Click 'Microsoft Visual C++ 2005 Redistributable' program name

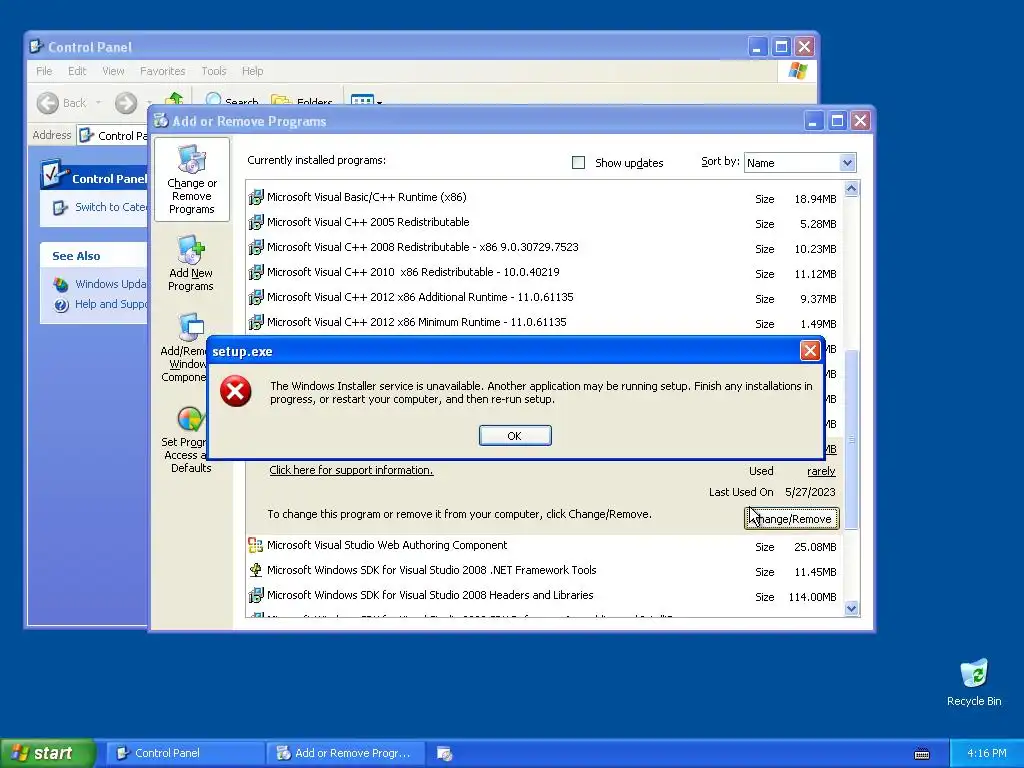click(x=368, y=222)
